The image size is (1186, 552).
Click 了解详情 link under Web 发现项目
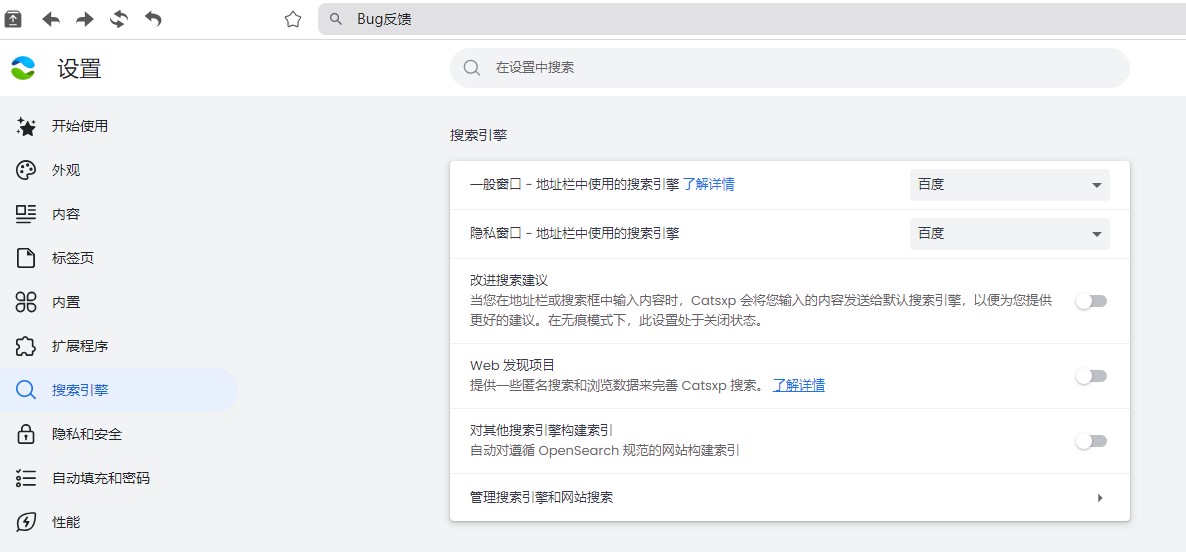(799, 386)
